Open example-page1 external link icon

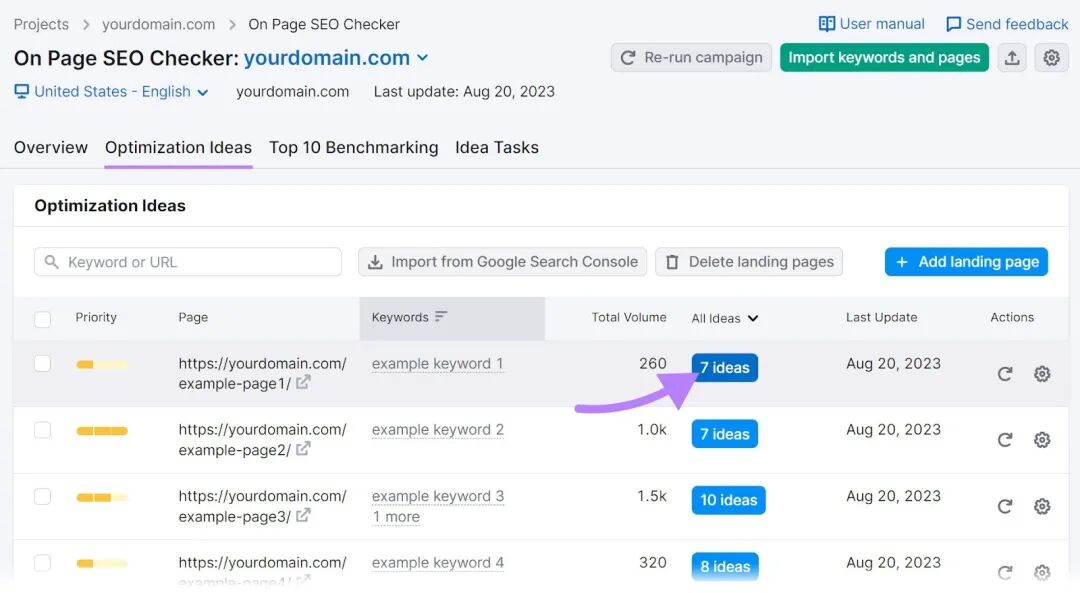303,383
